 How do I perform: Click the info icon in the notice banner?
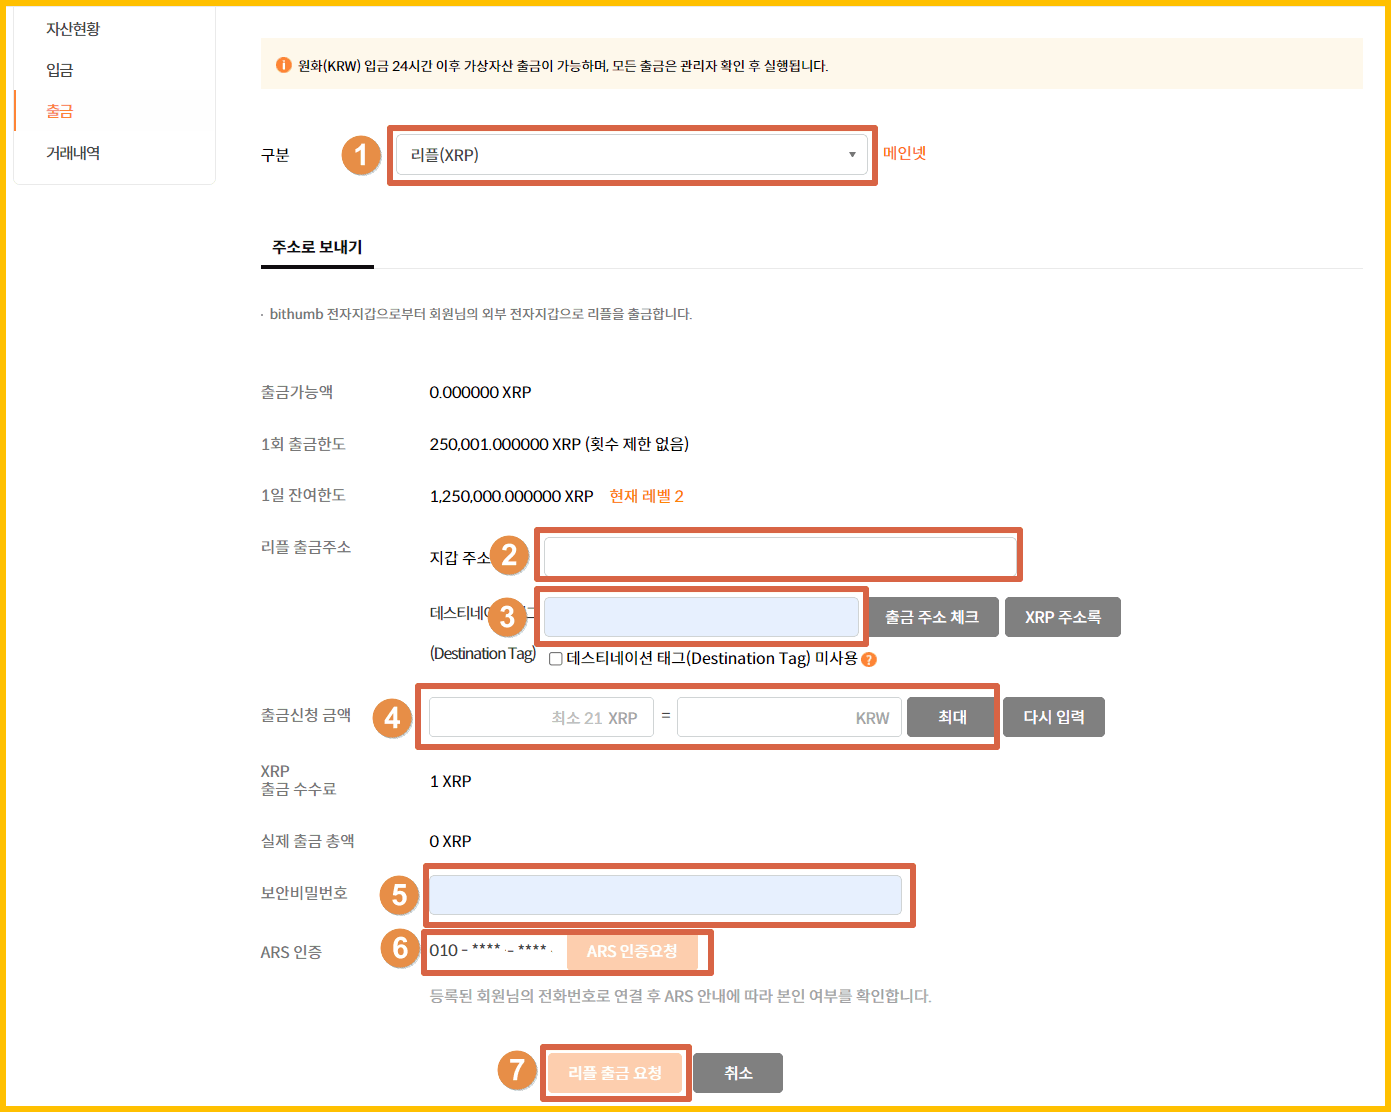tap(283, 65)
